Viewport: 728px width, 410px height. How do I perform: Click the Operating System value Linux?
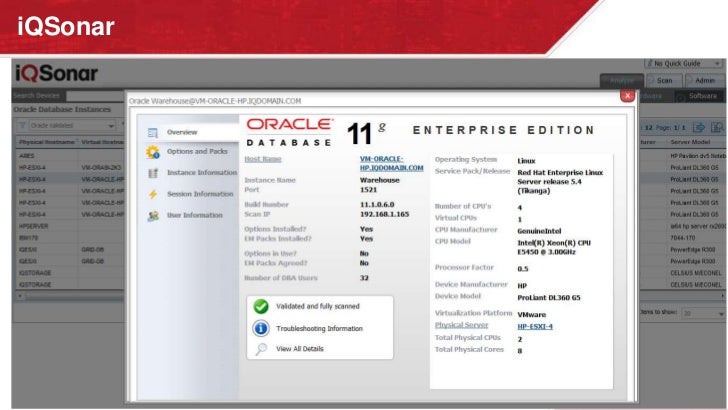click(526, 161)
